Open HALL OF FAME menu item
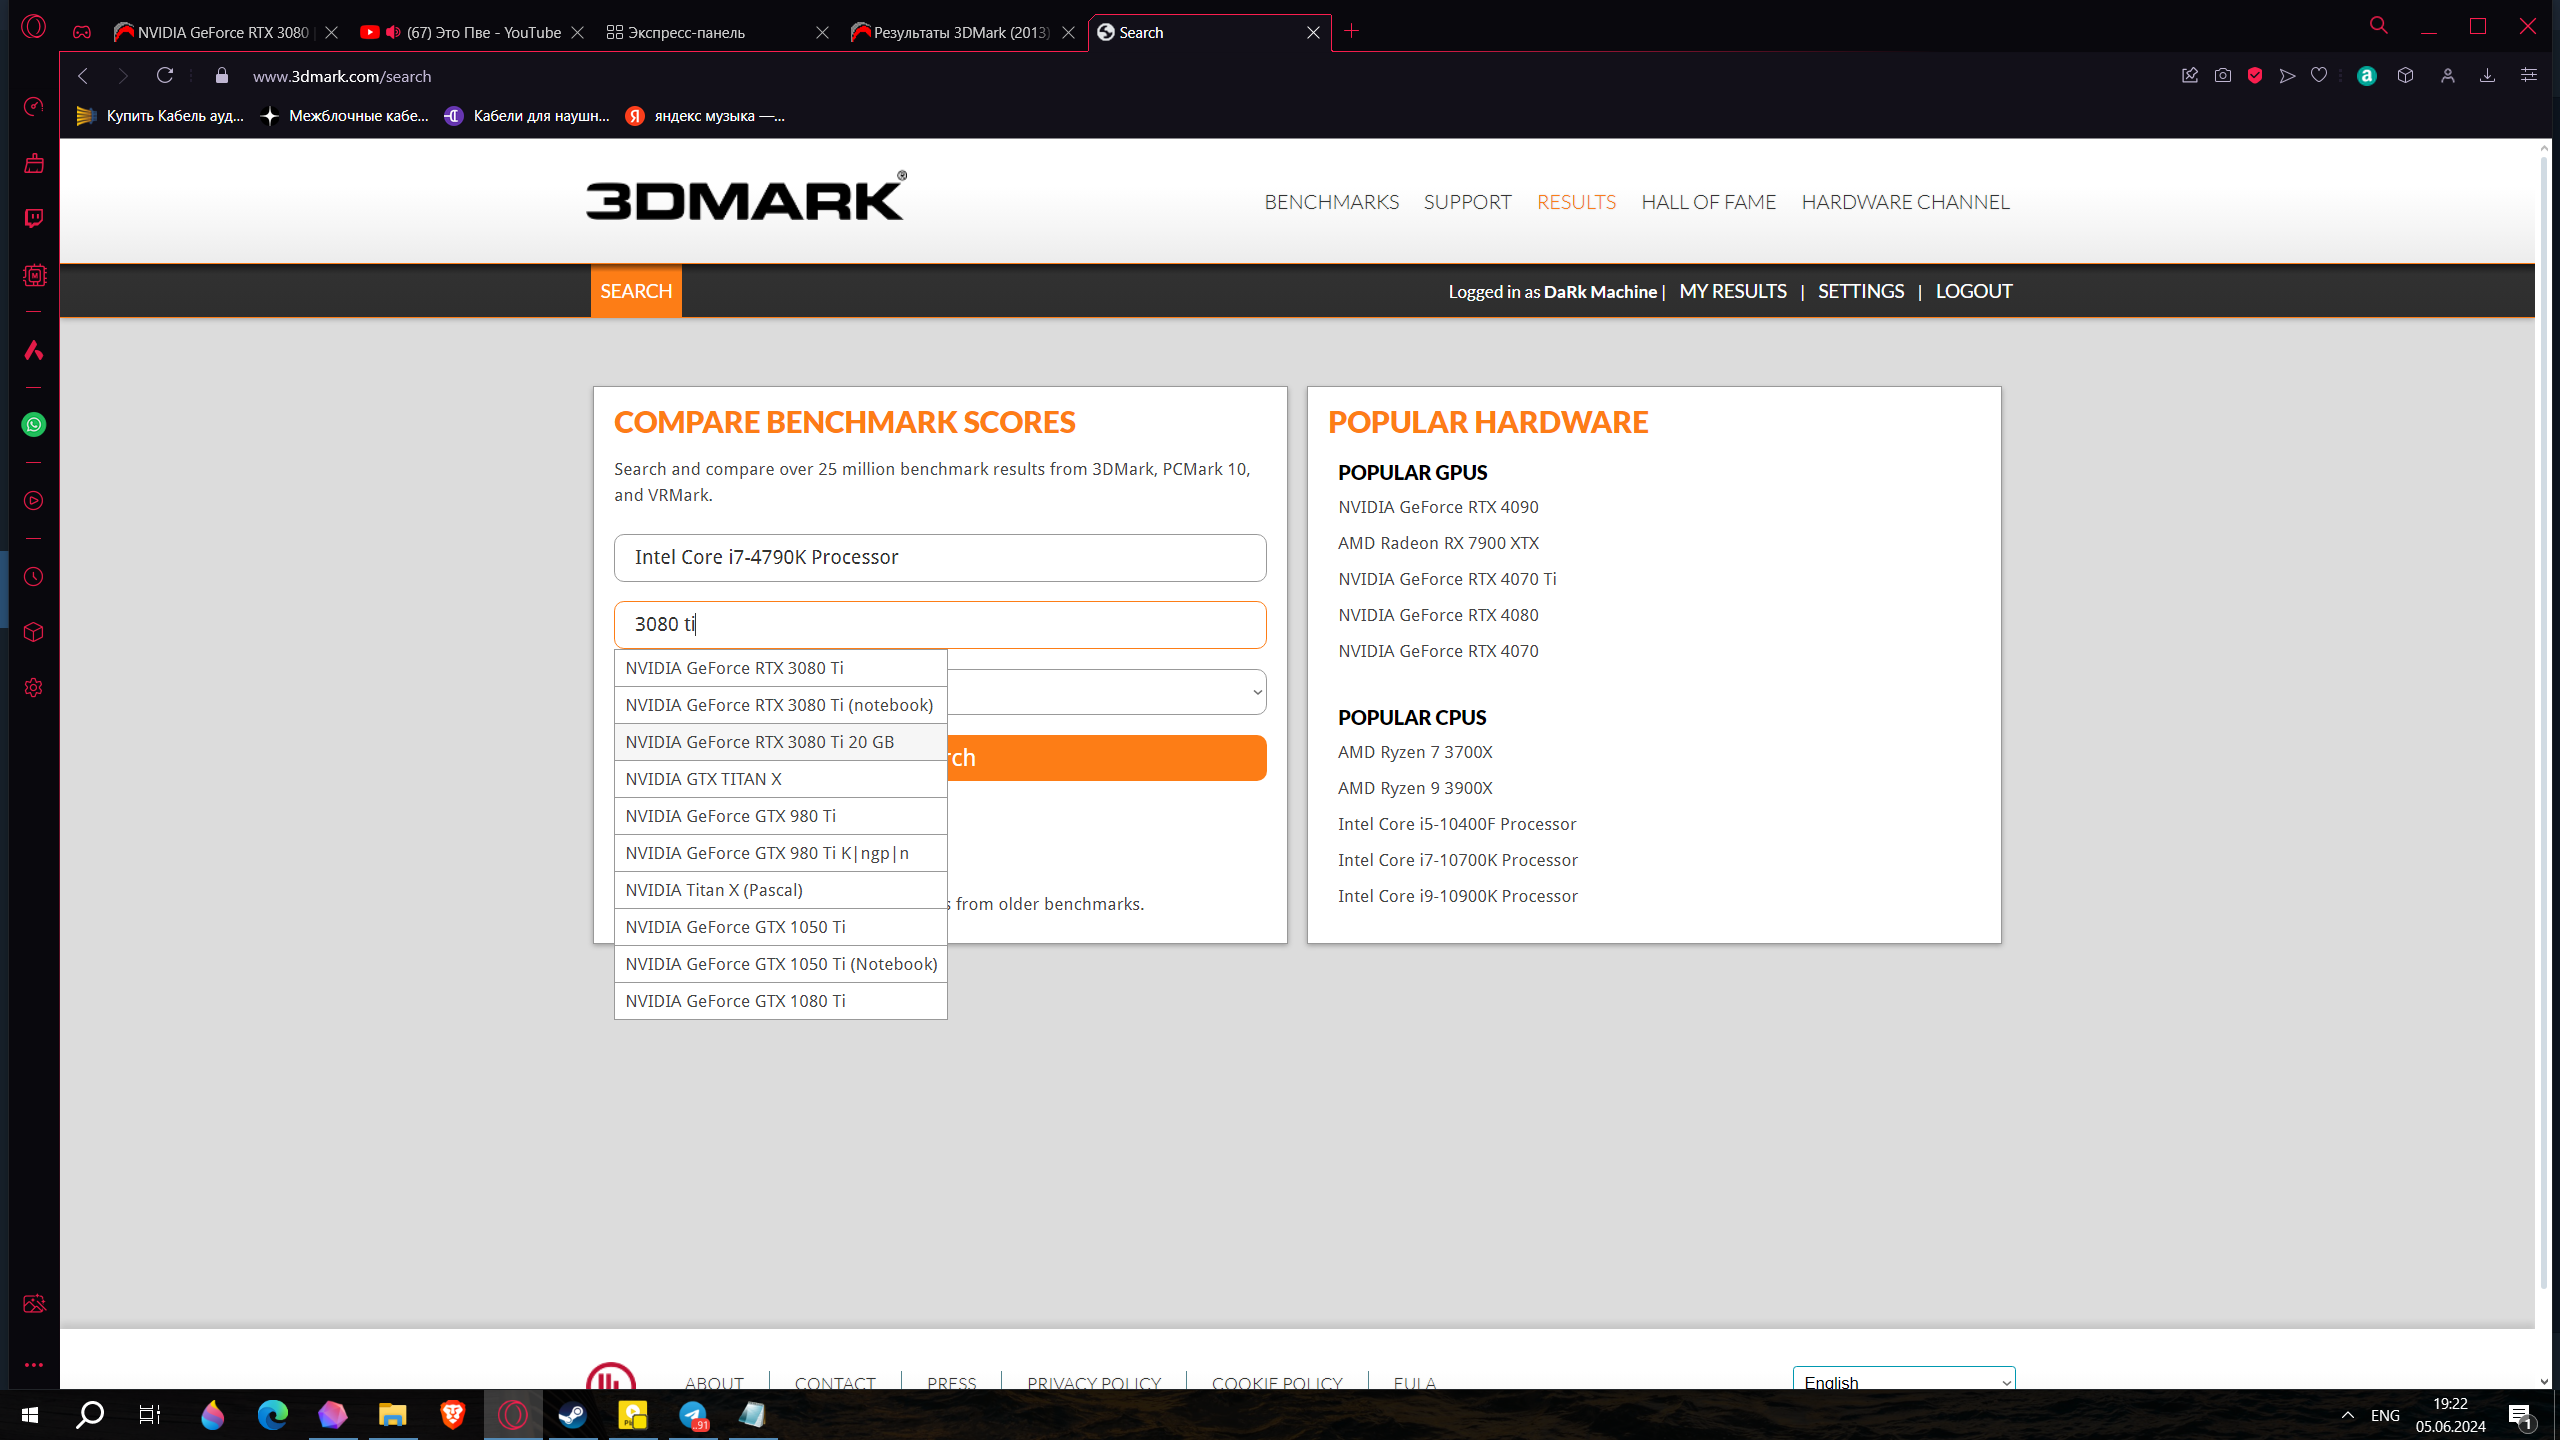 tap(1708, 202)
